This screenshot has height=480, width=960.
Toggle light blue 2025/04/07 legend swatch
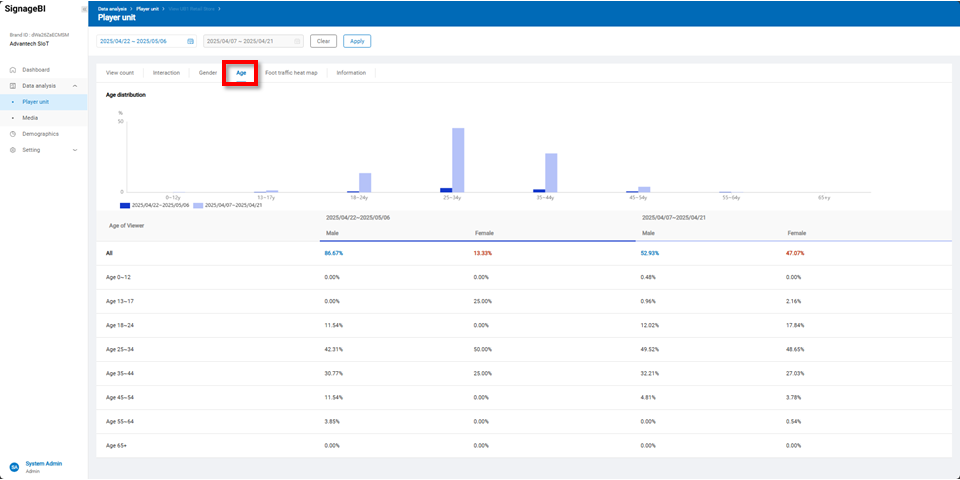(x=198, y=205)
